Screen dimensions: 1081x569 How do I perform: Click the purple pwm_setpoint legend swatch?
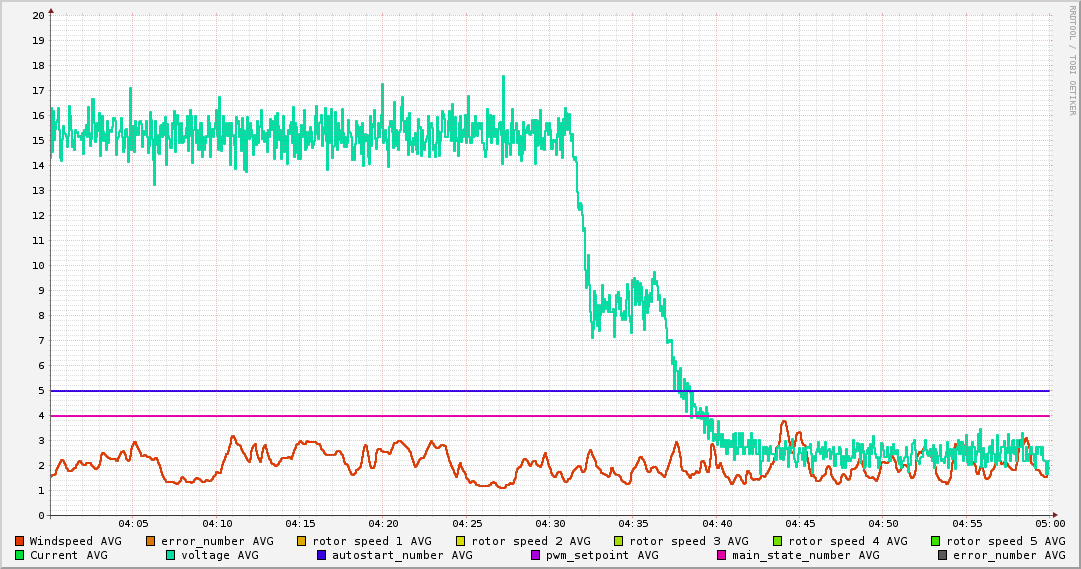click(x=535, y=555)
